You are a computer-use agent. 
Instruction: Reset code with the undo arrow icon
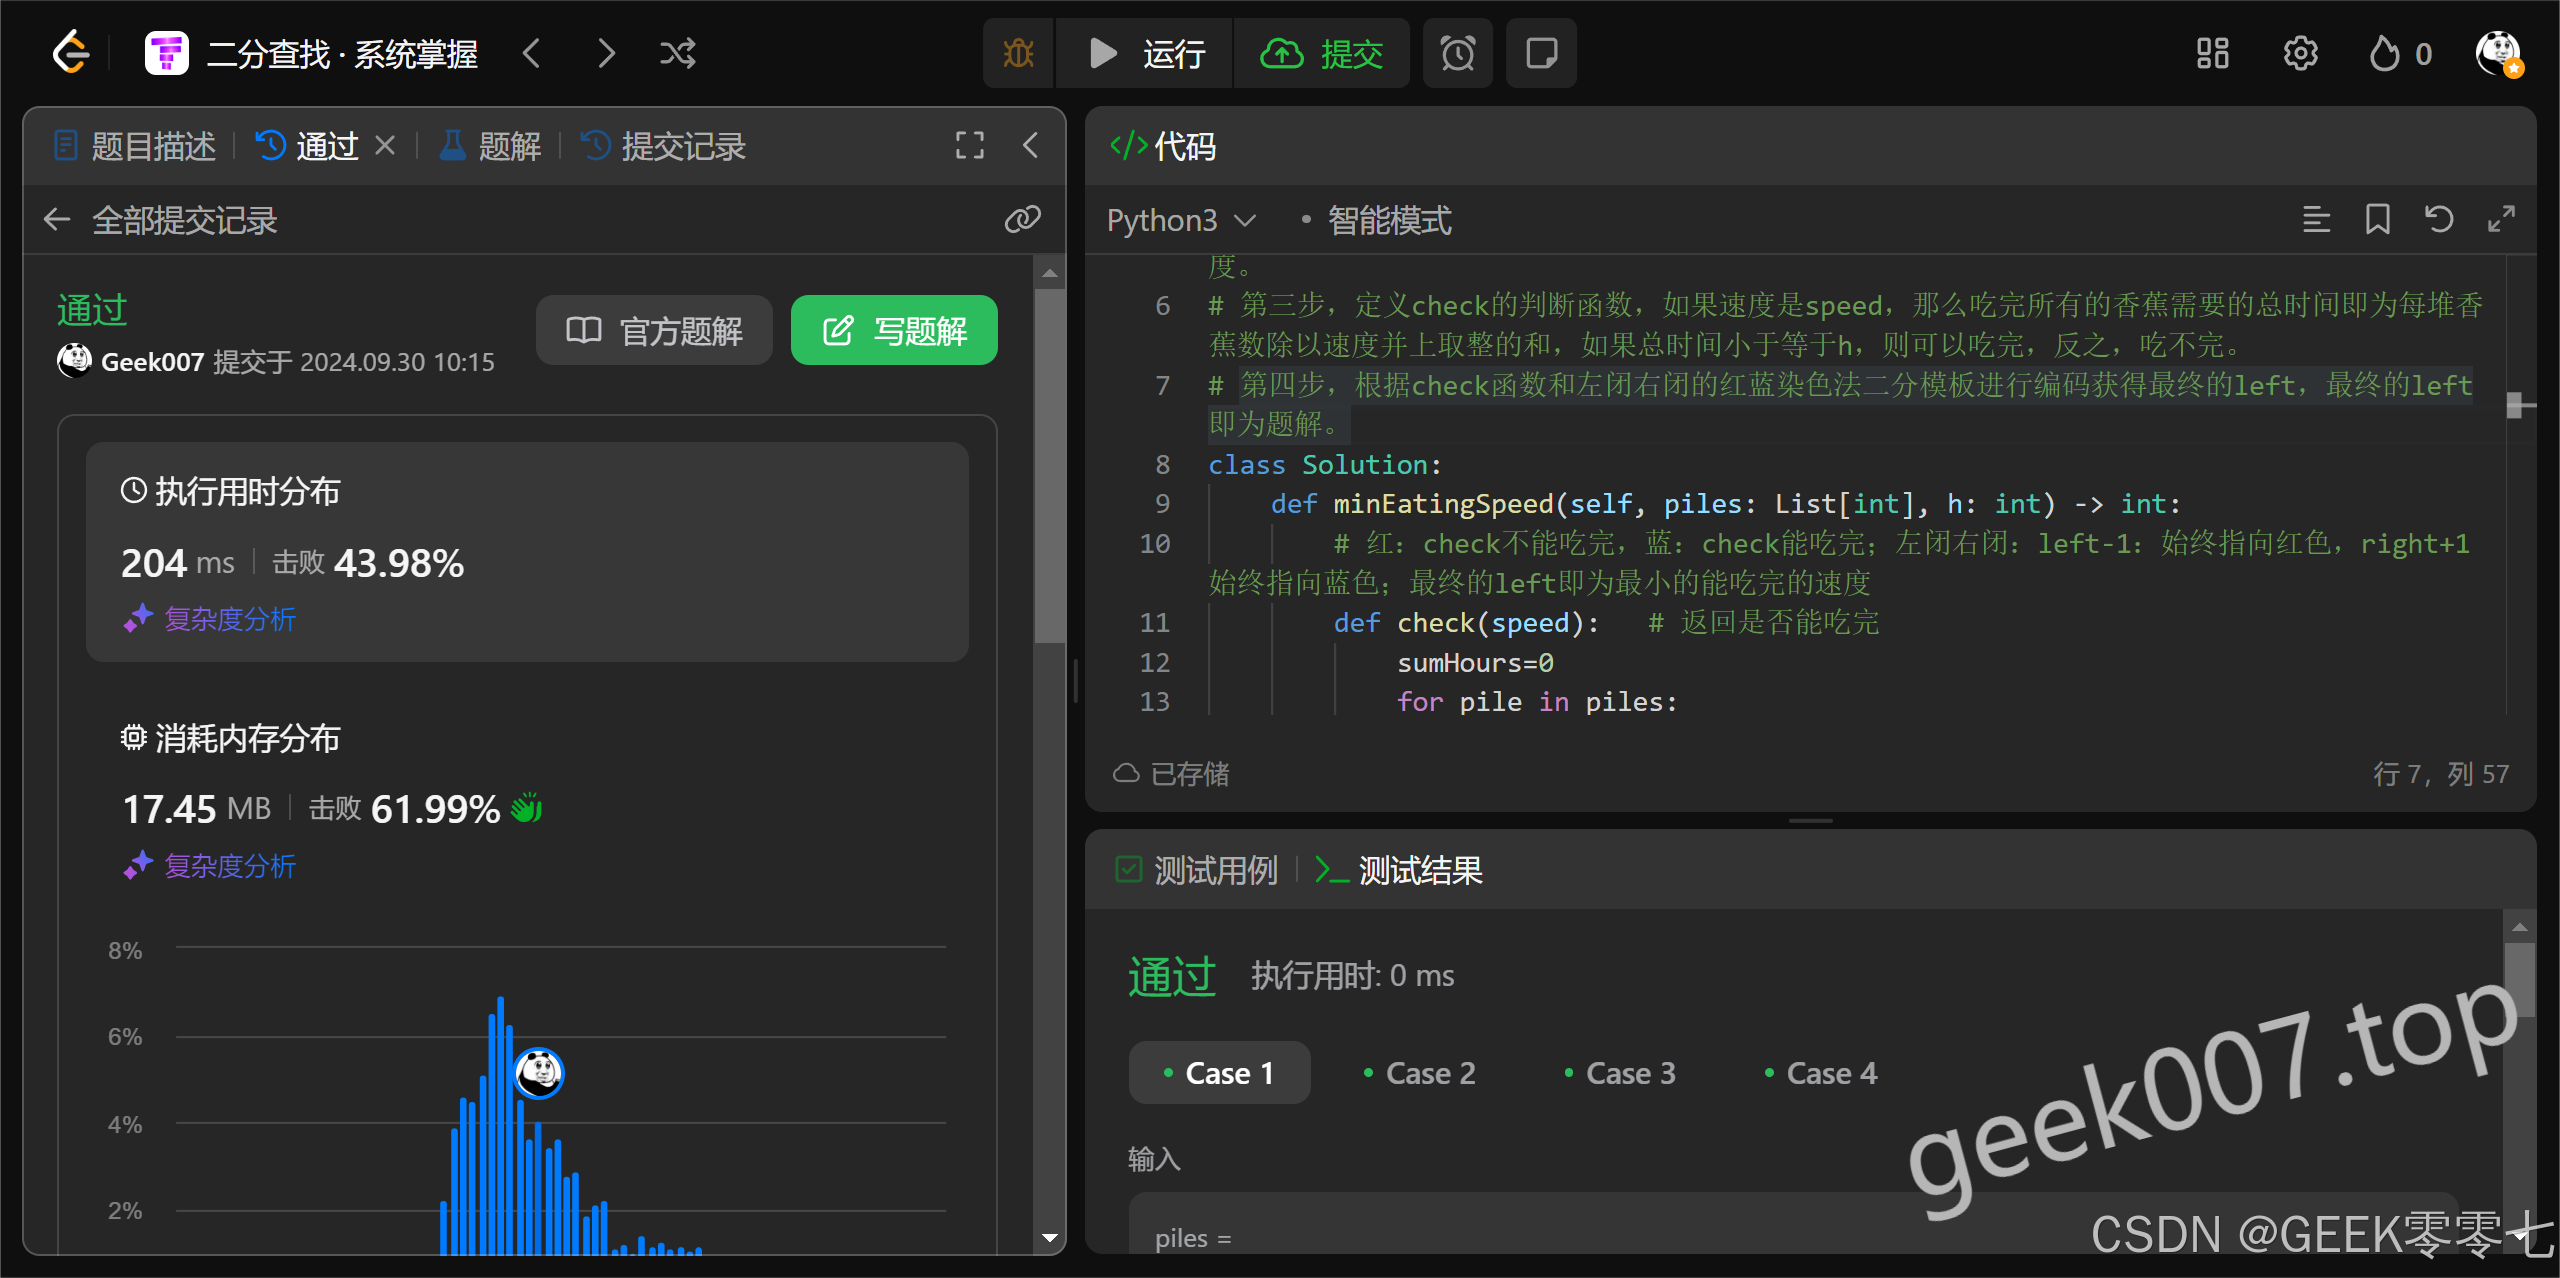tap(2439, 219)
